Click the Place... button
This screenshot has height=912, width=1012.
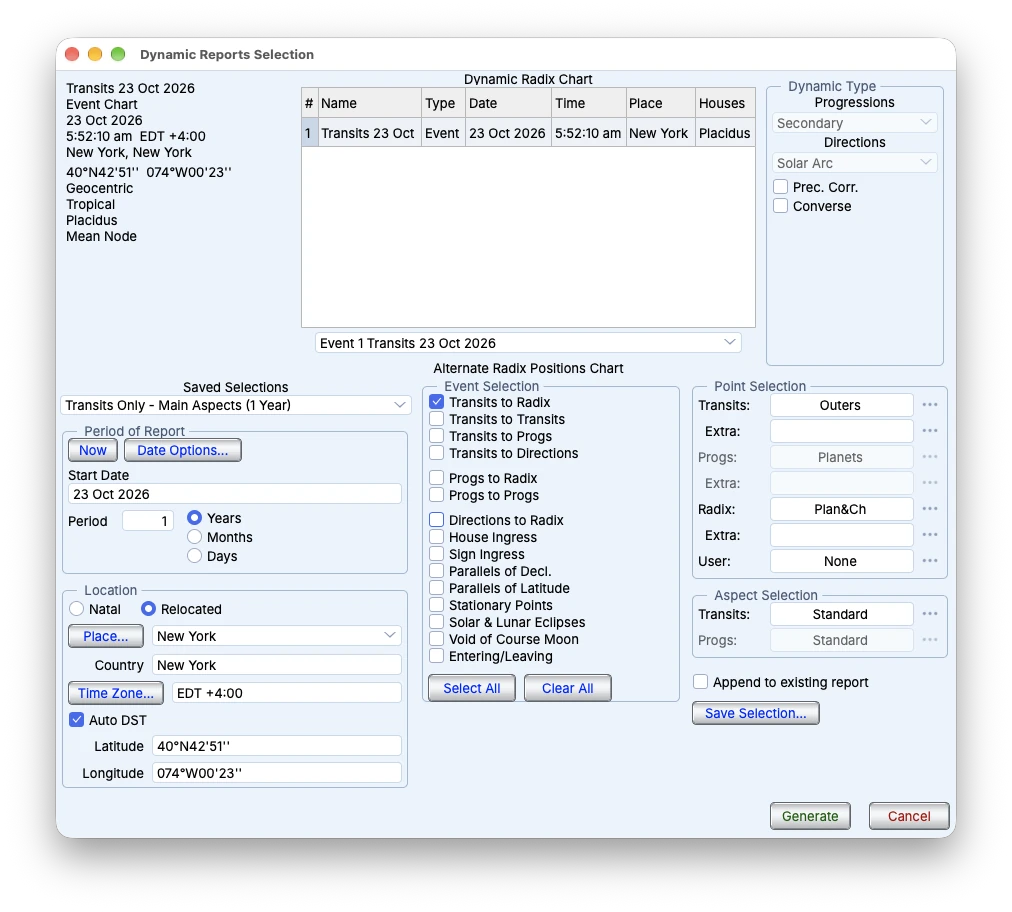[x=106, y=636]
